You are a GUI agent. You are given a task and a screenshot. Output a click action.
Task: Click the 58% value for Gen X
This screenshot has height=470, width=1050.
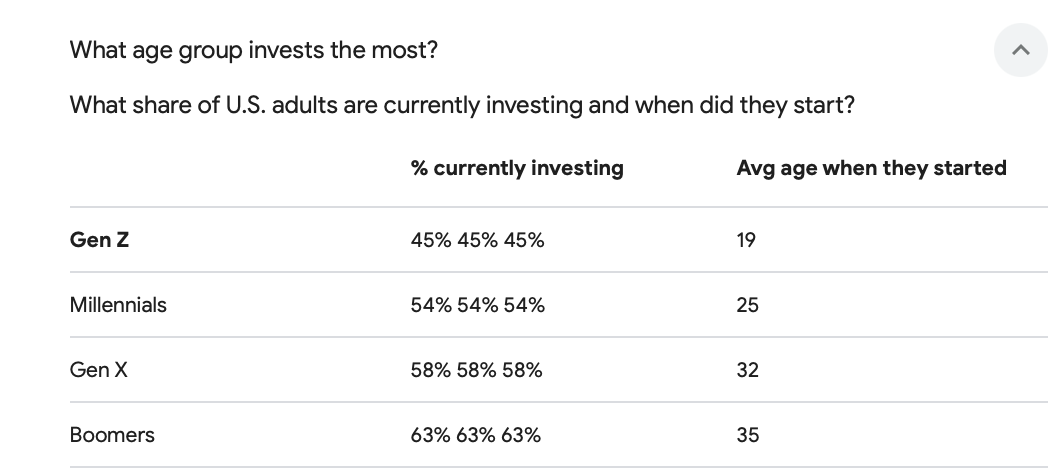click(x=476, y=370)
